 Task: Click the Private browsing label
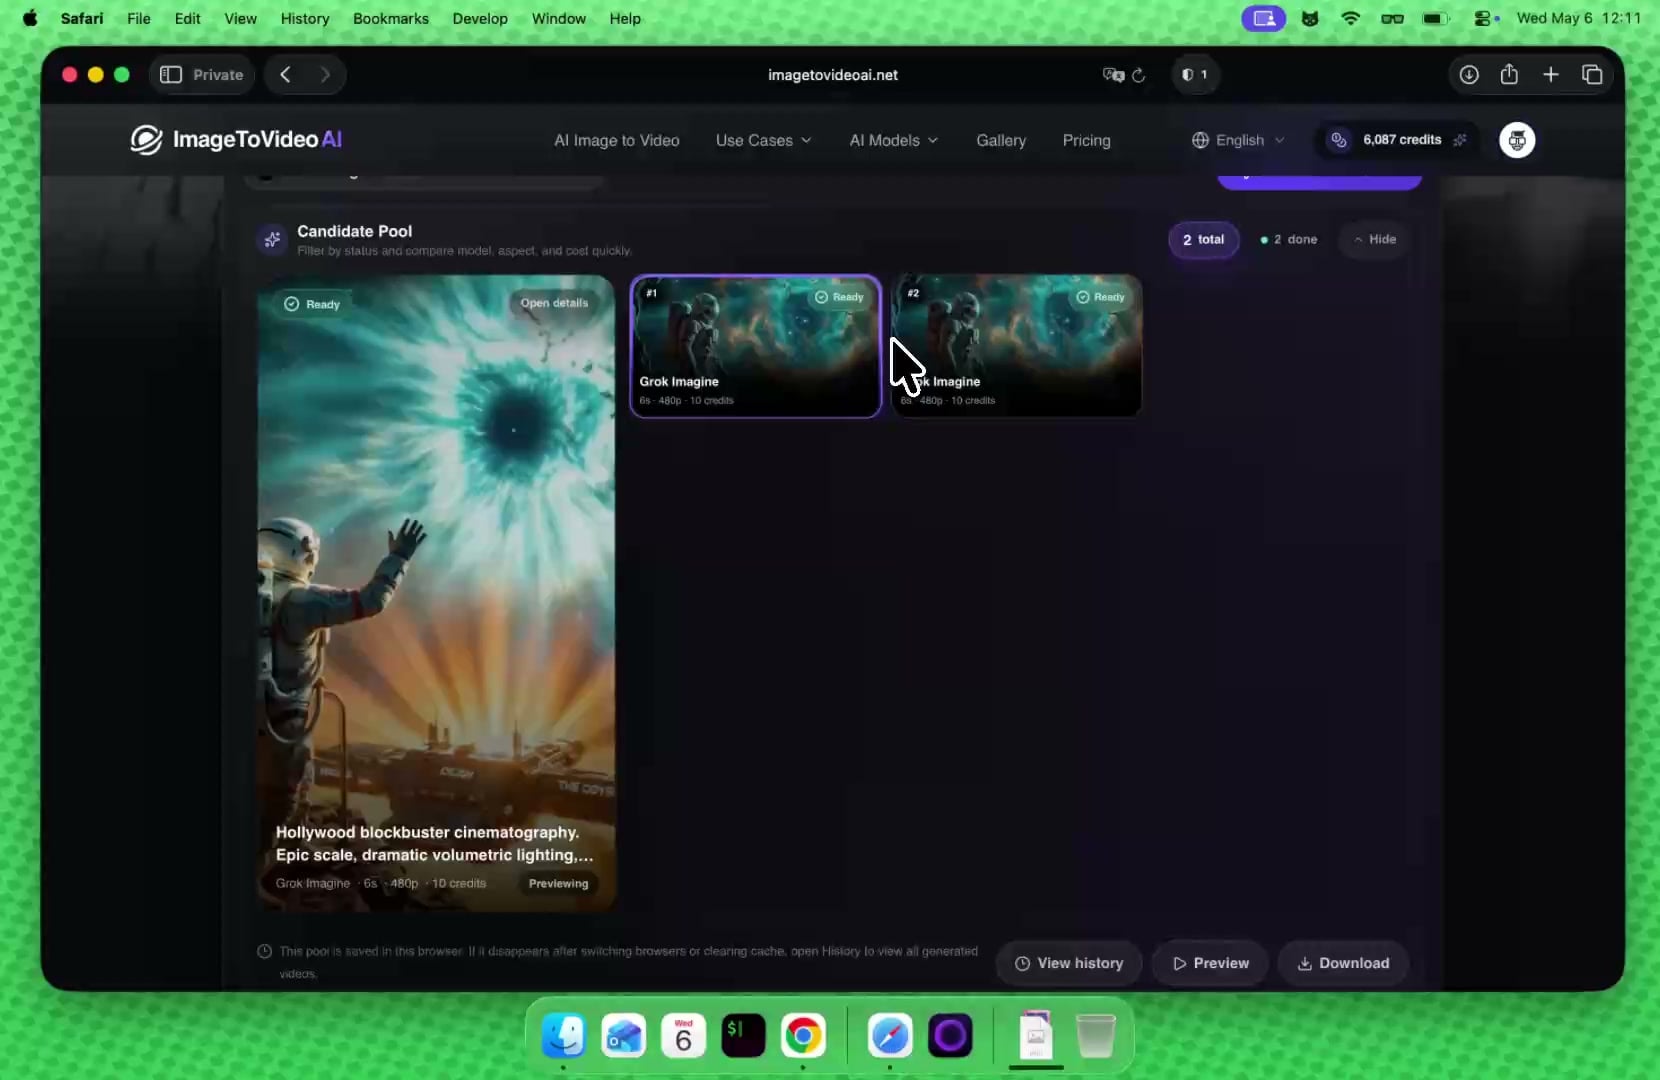[218, 75]
